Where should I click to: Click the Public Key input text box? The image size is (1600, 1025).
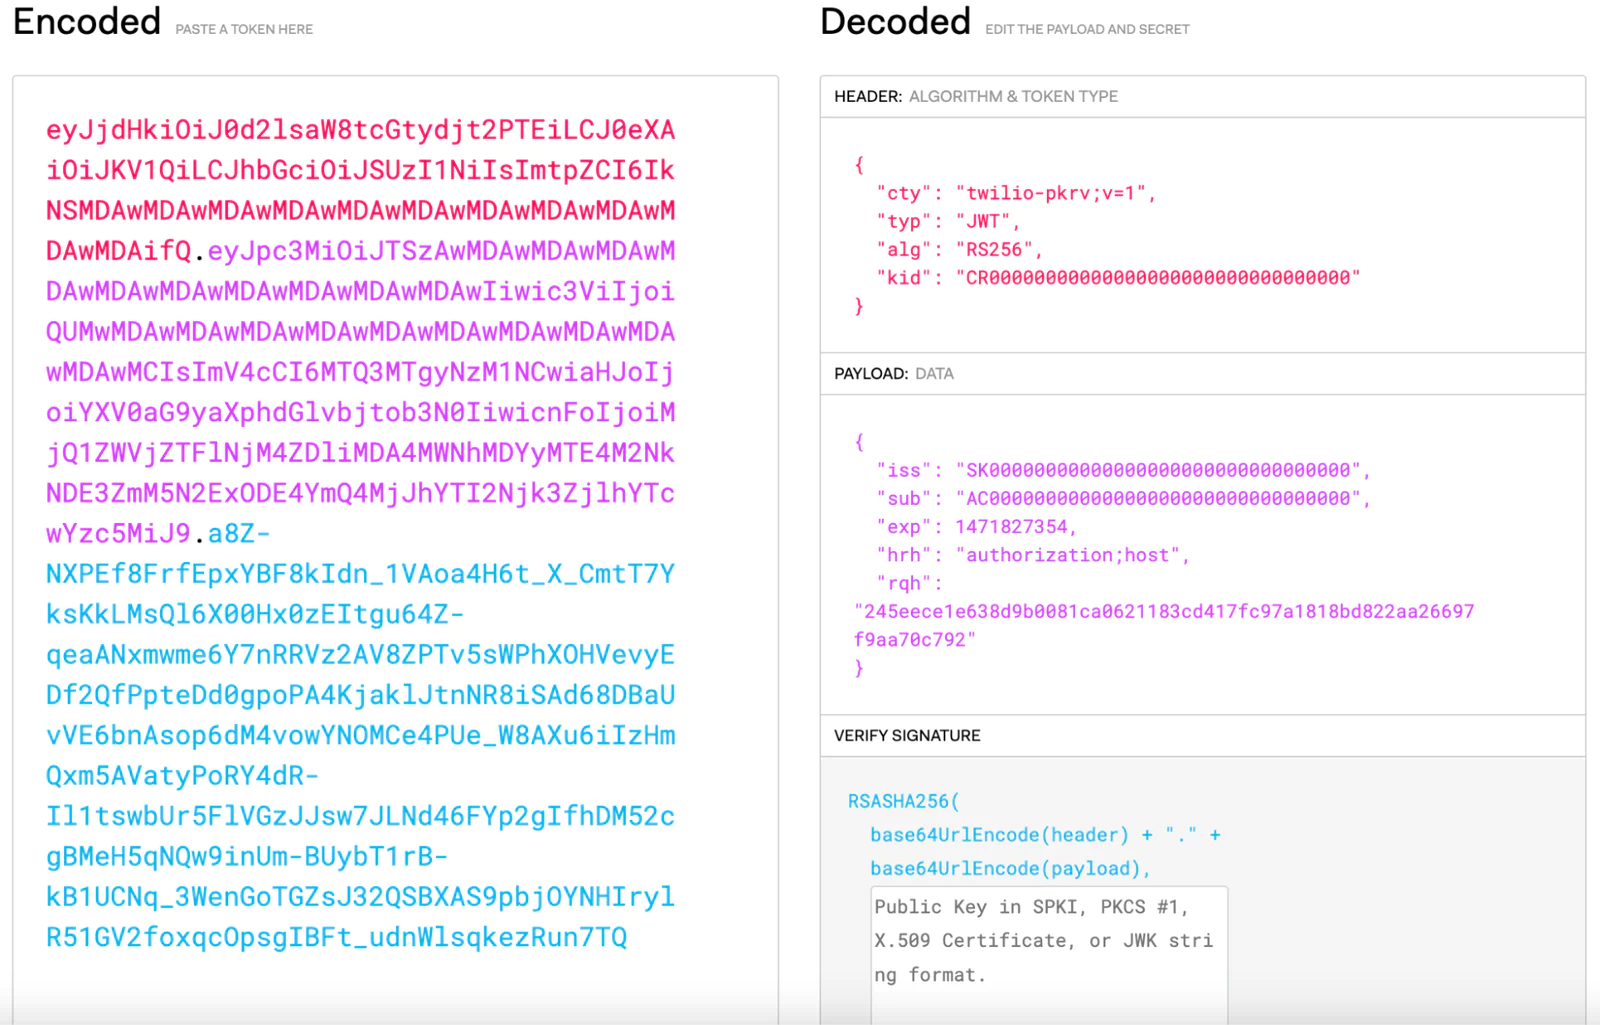pyautogui.click(x=1049, y=955)
